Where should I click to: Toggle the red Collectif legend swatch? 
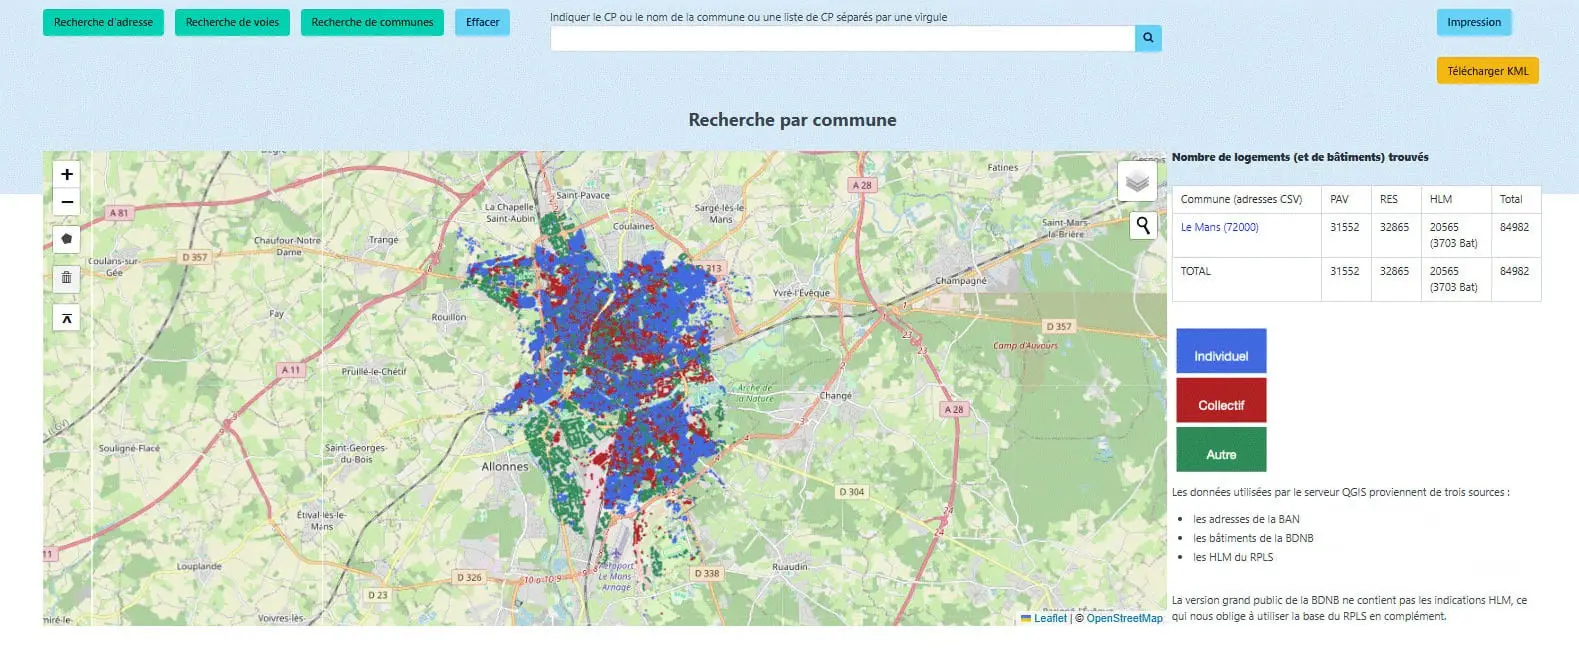(x=1221, y=400)
